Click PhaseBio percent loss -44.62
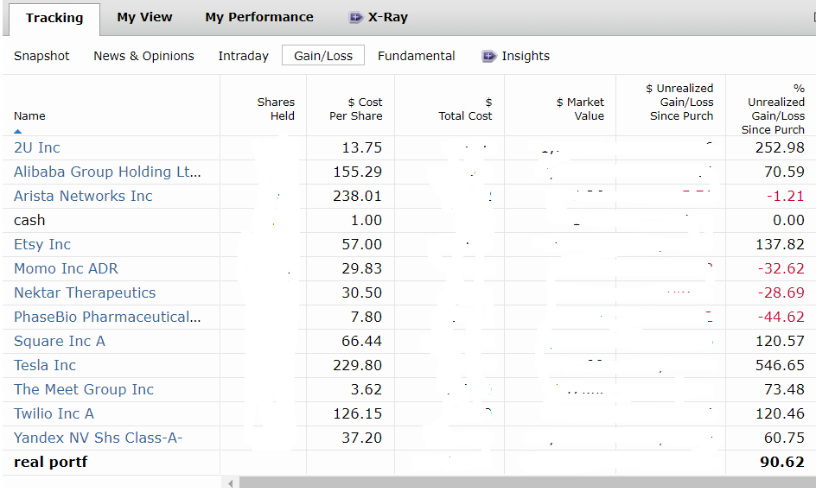The image size is (817, 488). [781, 317]
